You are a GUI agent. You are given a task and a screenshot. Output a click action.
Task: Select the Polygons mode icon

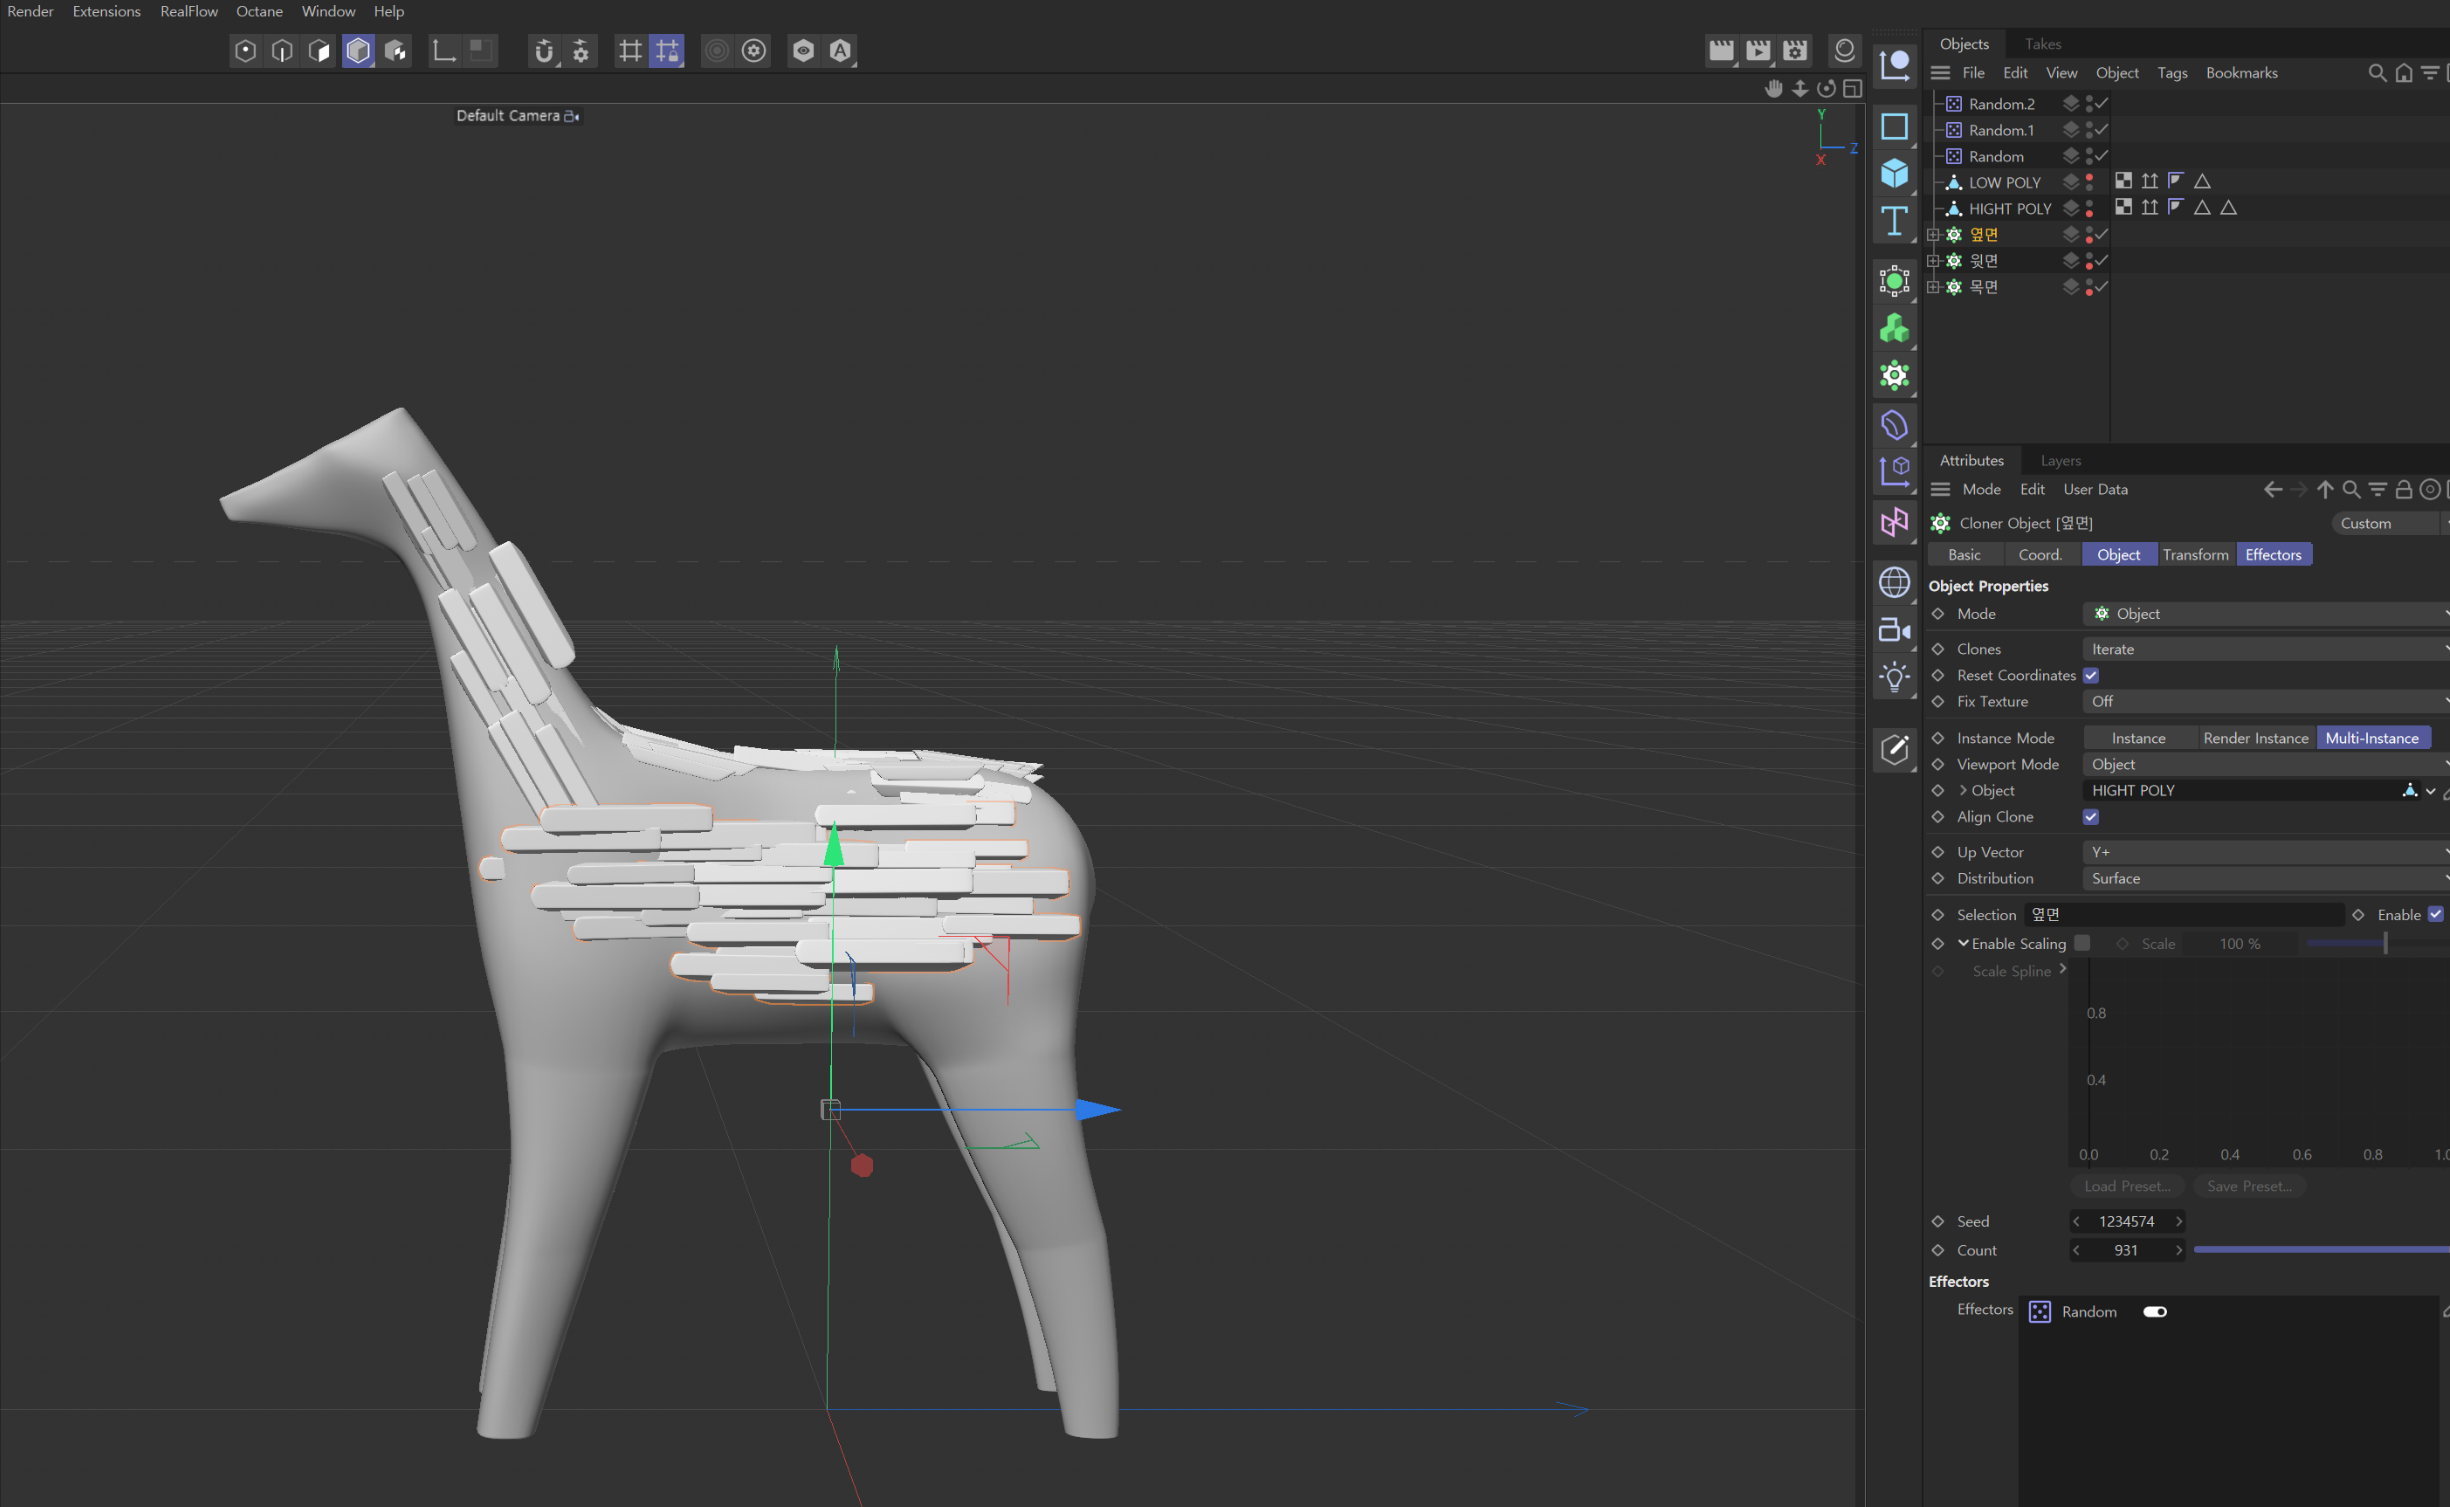(x=319, y=51)
